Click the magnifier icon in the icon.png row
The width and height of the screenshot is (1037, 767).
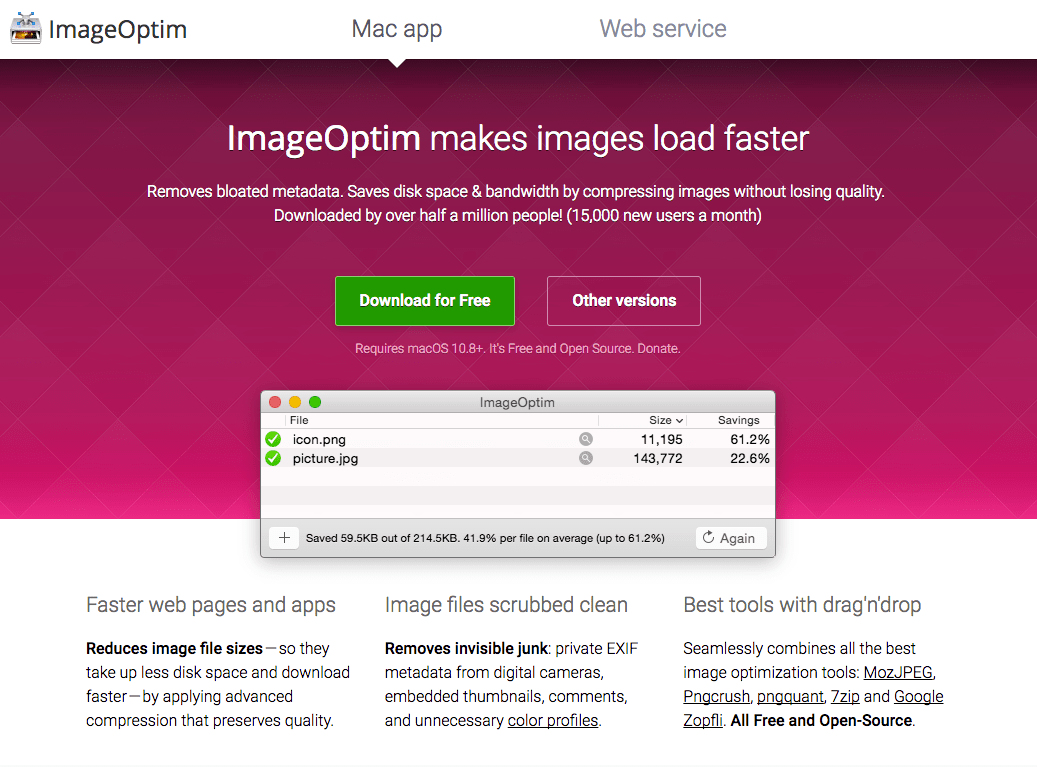(x=586, y=439)
